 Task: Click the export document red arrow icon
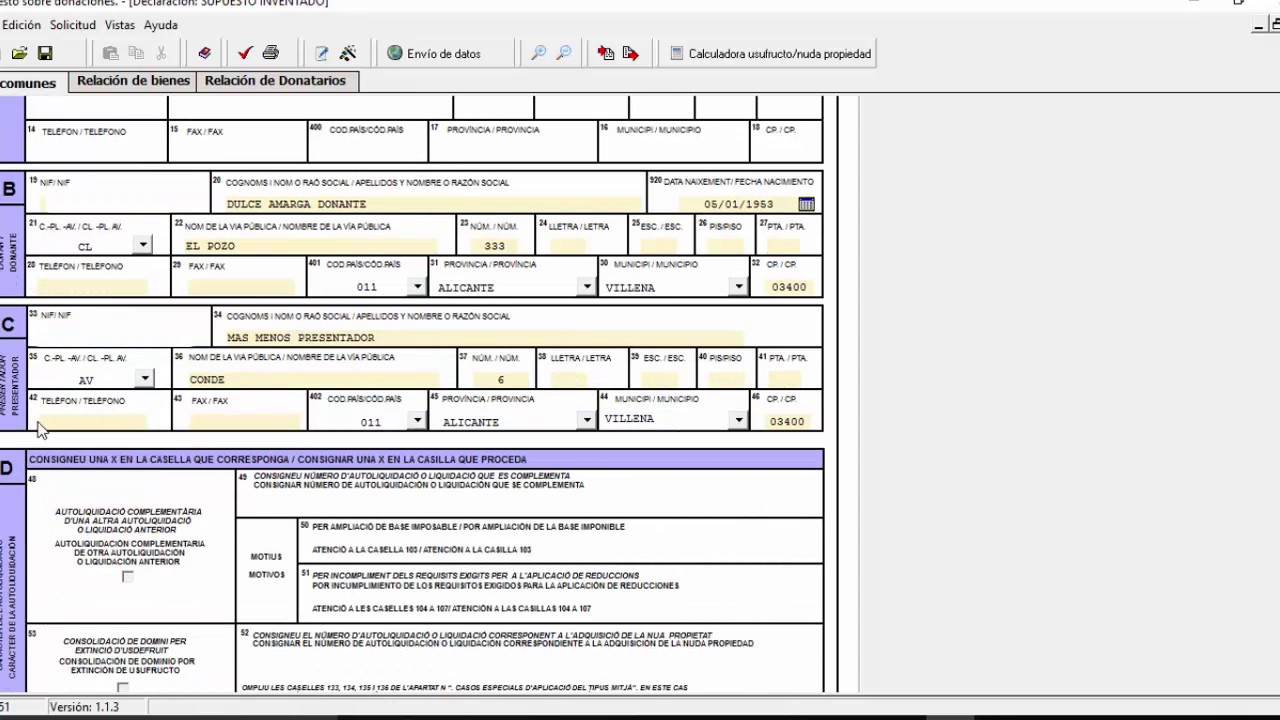(630, 54)
